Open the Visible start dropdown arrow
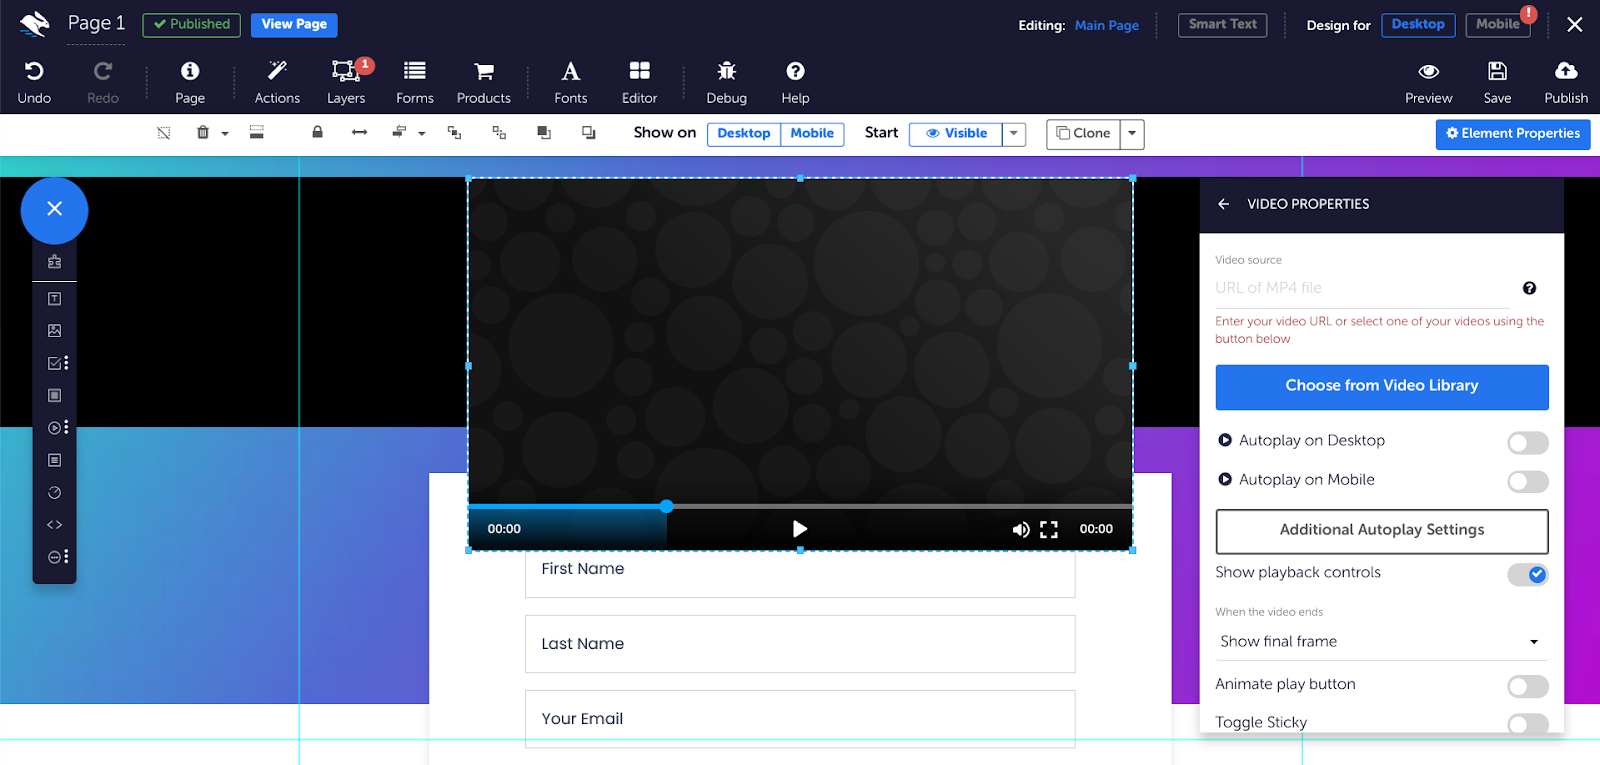Viewport: 1600px width, 765px height. click(x=1014, y=134)
